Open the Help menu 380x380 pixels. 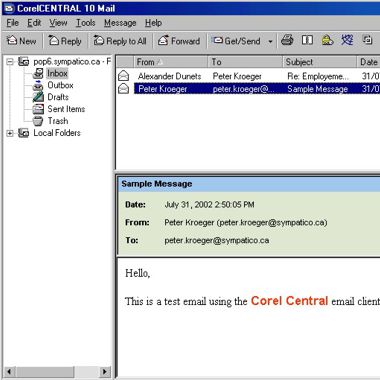point(153,23)
